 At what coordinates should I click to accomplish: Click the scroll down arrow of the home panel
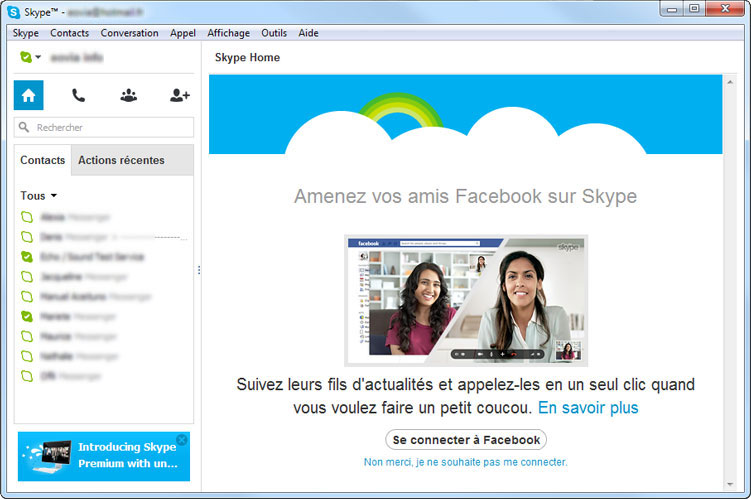point(730,485)
